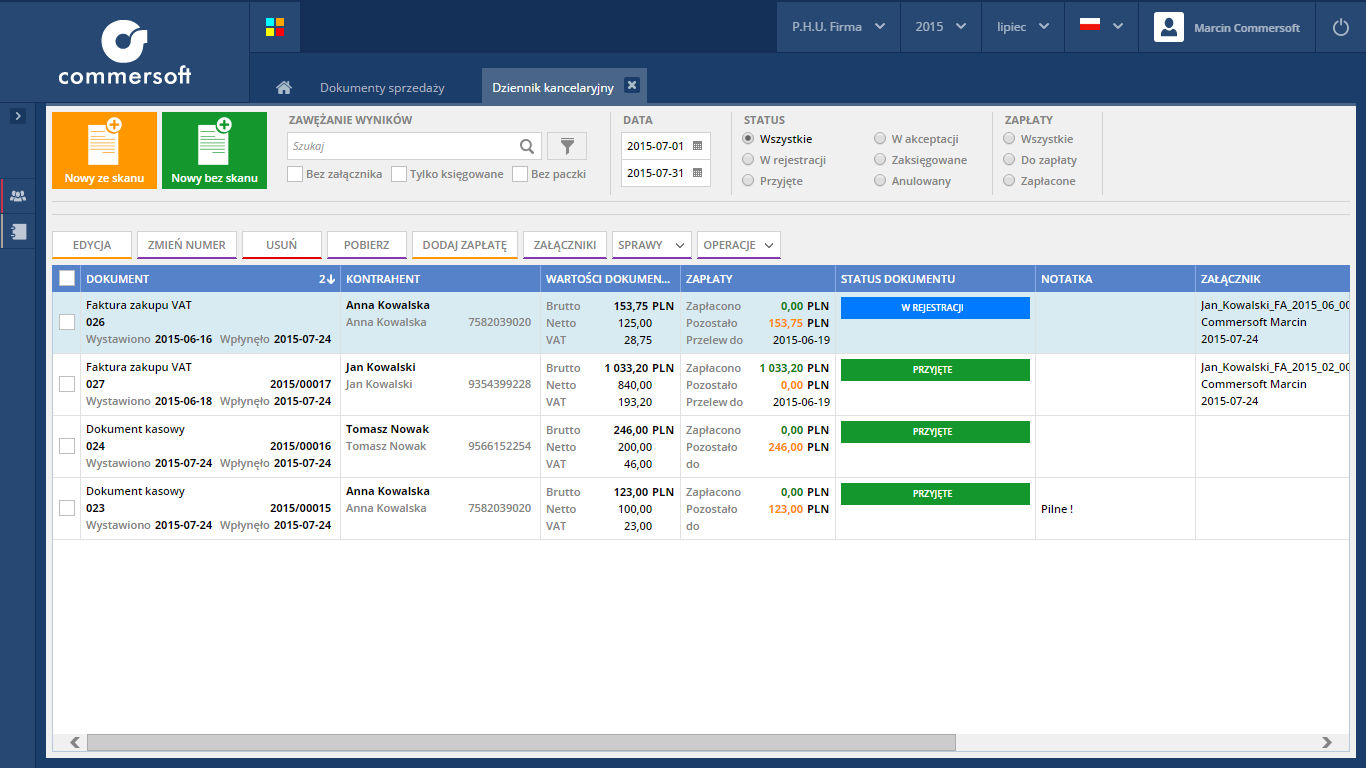Open the notebook sidebar icon
This screenshot has height=768, width=1366.
click(18, 231)
